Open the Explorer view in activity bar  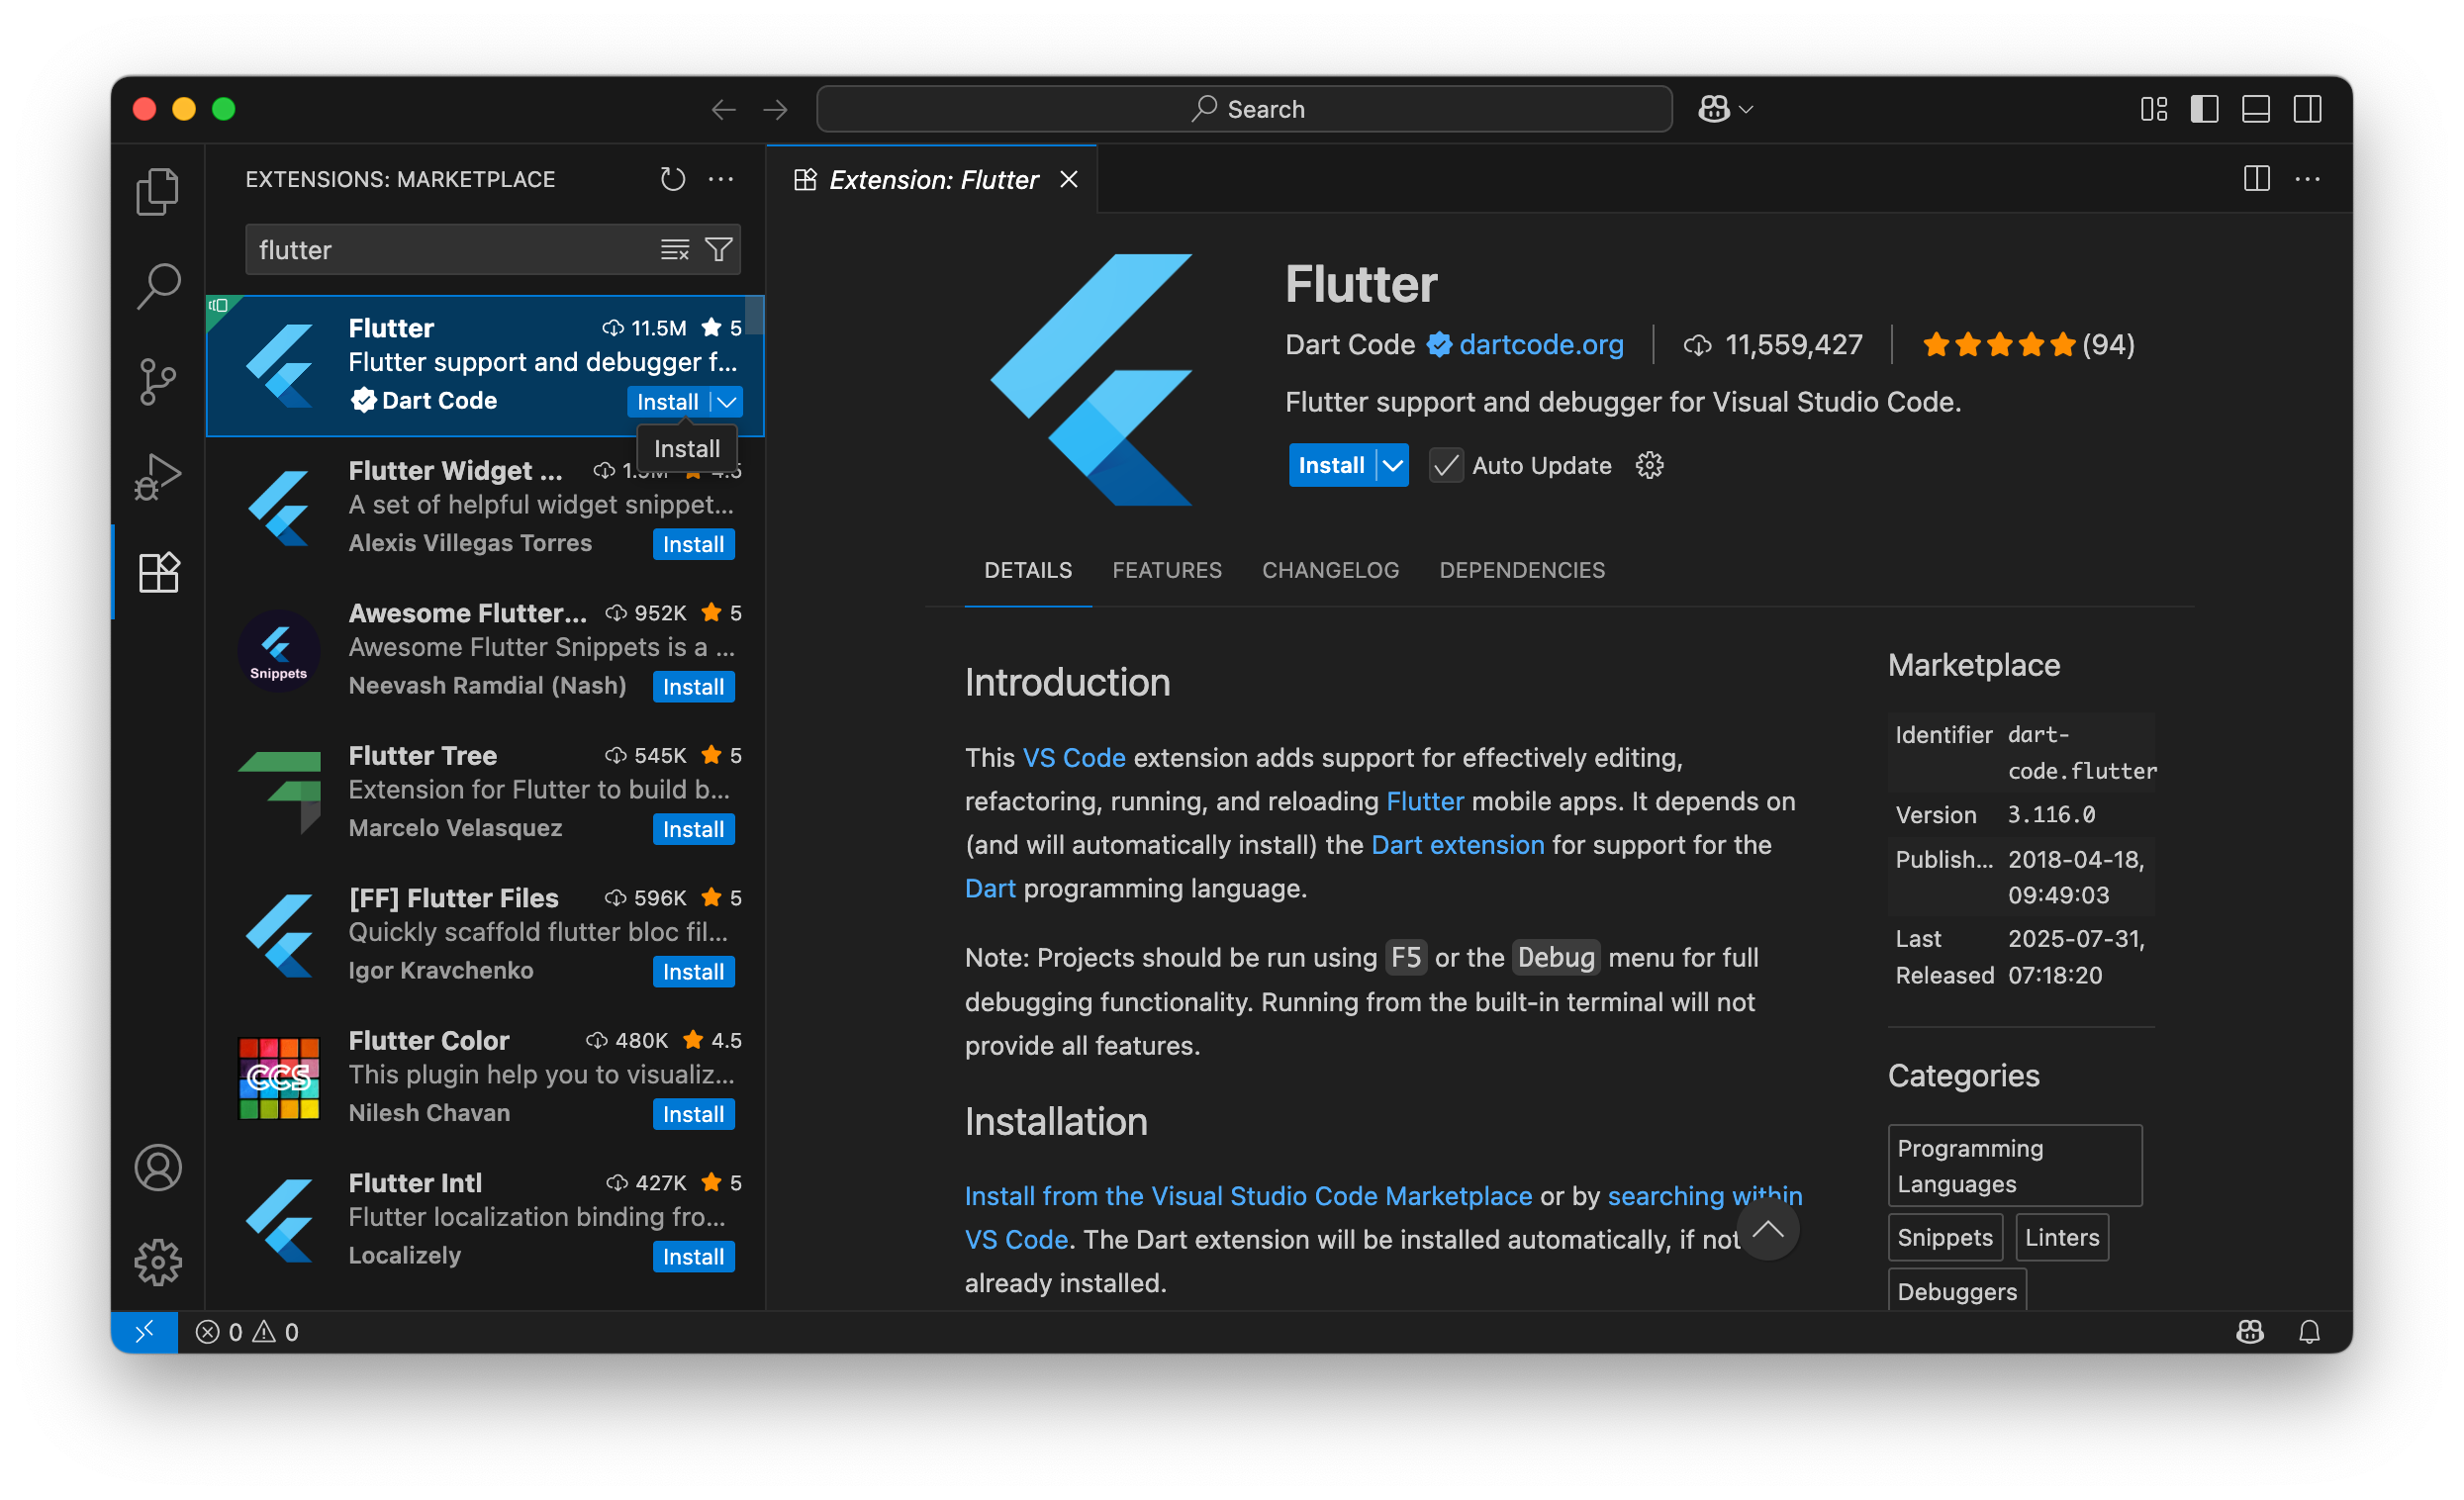(x=158, y=192)
